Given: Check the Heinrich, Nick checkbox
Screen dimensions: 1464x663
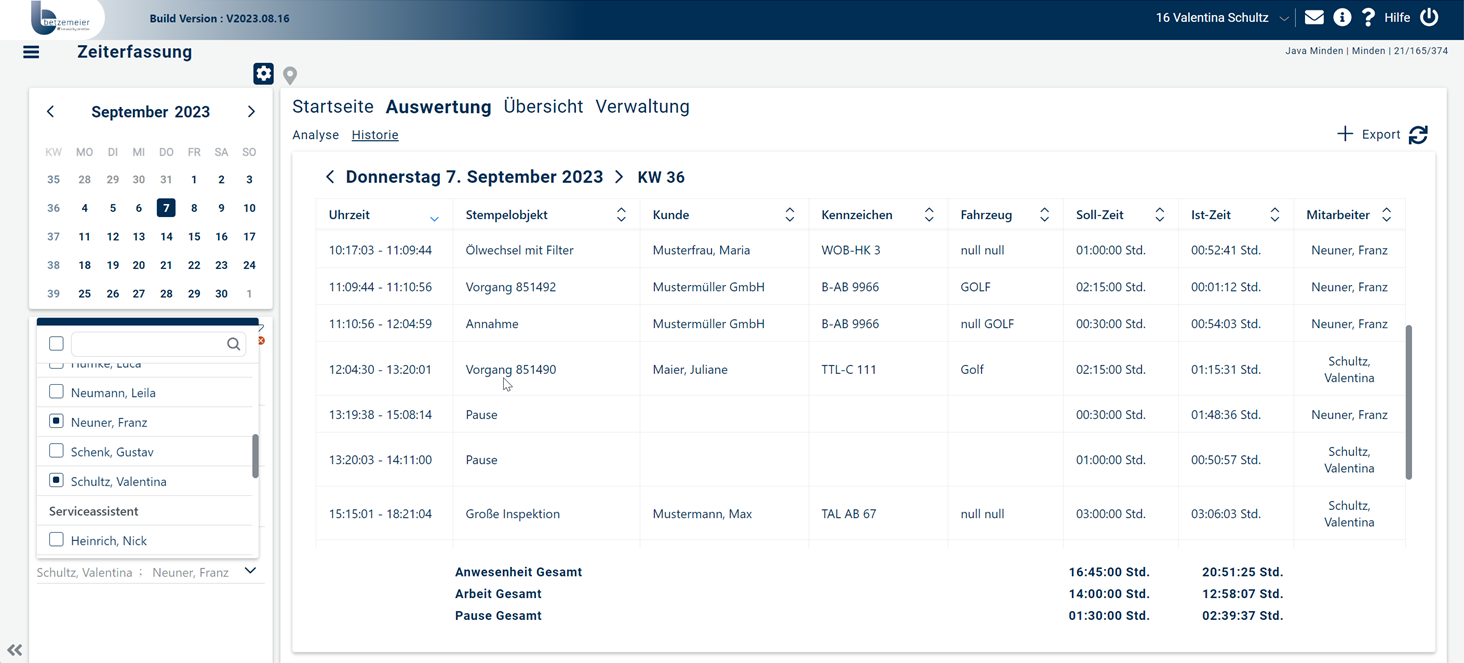Looking at the screenshot, I should pos(56,540).
